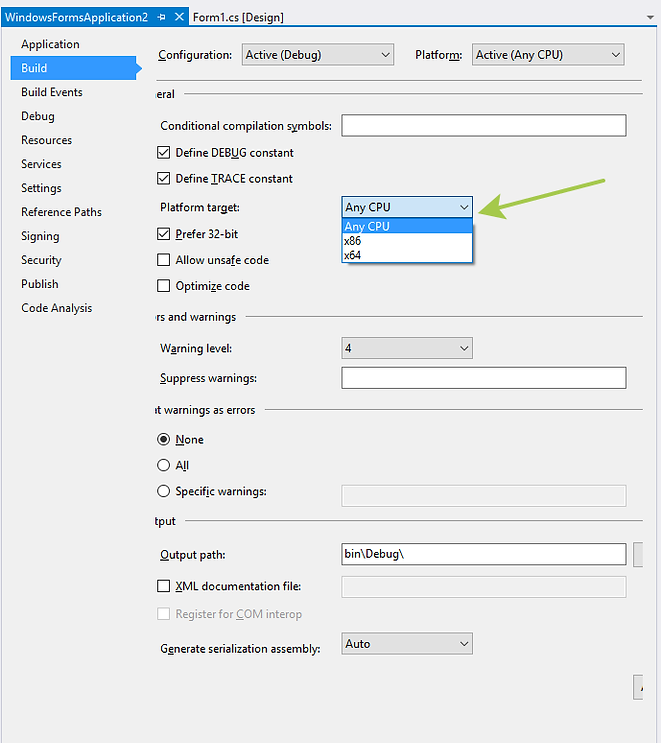
Task: Click the Conditional compilation symbols field
Action: tap(484, 126)
